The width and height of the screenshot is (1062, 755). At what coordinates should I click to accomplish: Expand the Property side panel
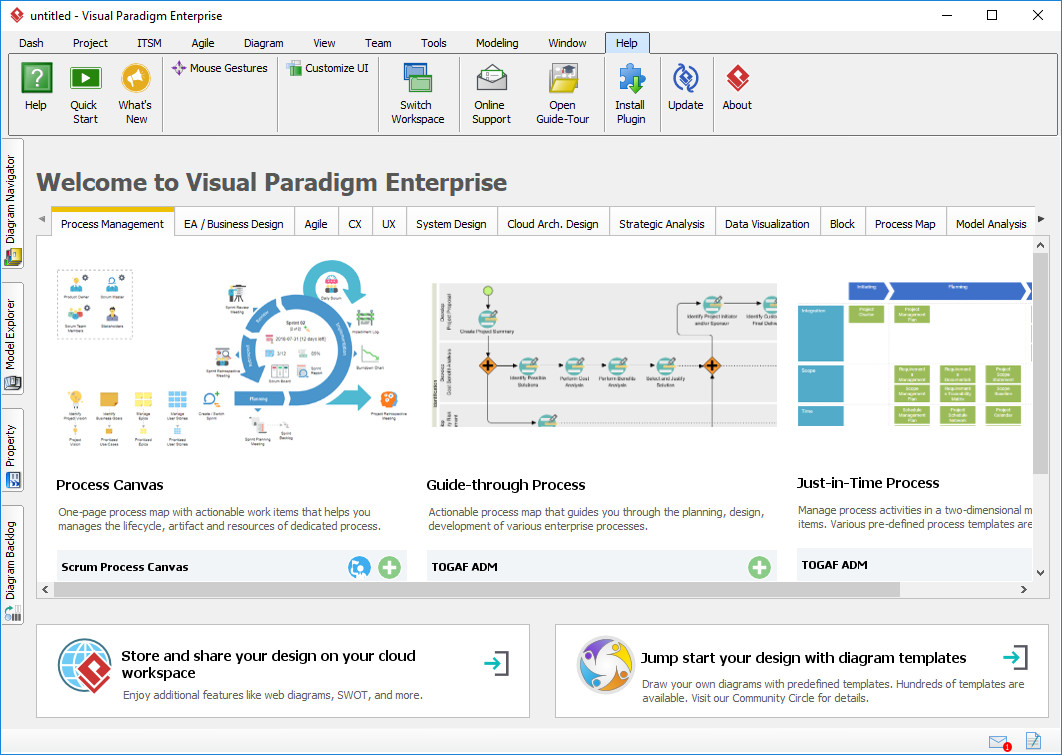[x=12, y=450]
